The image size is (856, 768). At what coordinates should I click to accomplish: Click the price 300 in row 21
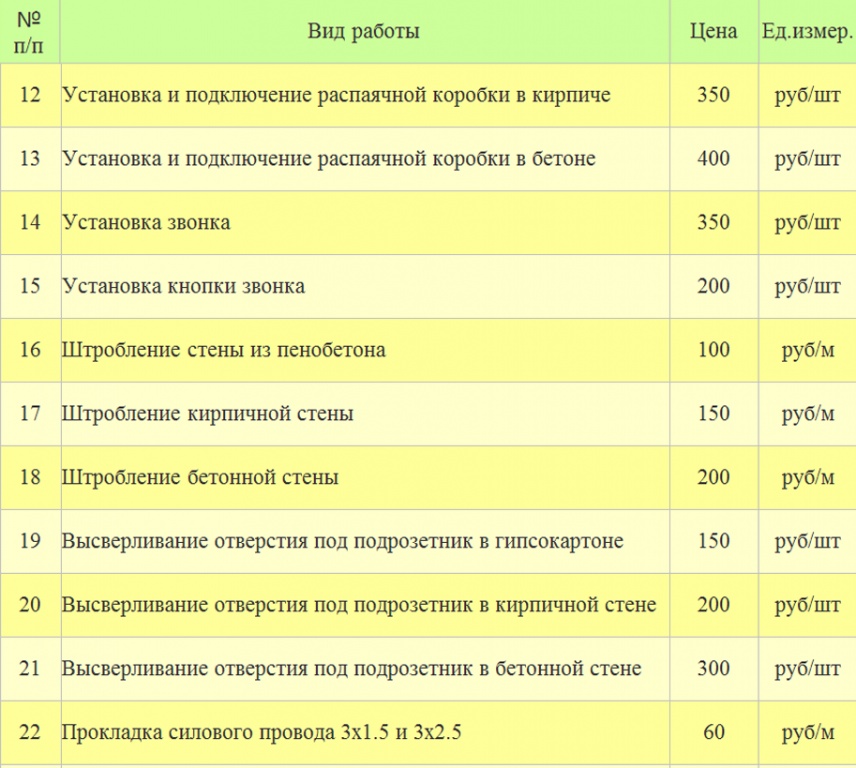pos(714,669)
